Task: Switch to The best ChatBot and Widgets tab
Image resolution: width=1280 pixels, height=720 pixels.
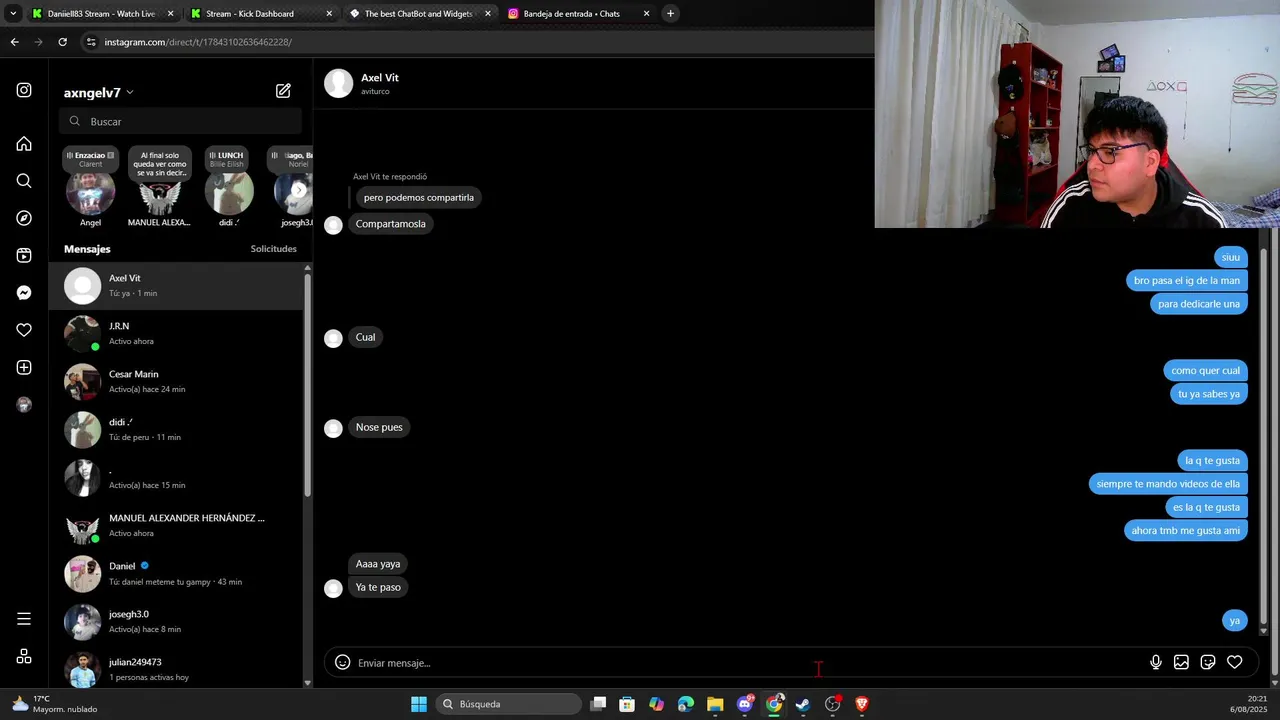Action: (419, 14)
